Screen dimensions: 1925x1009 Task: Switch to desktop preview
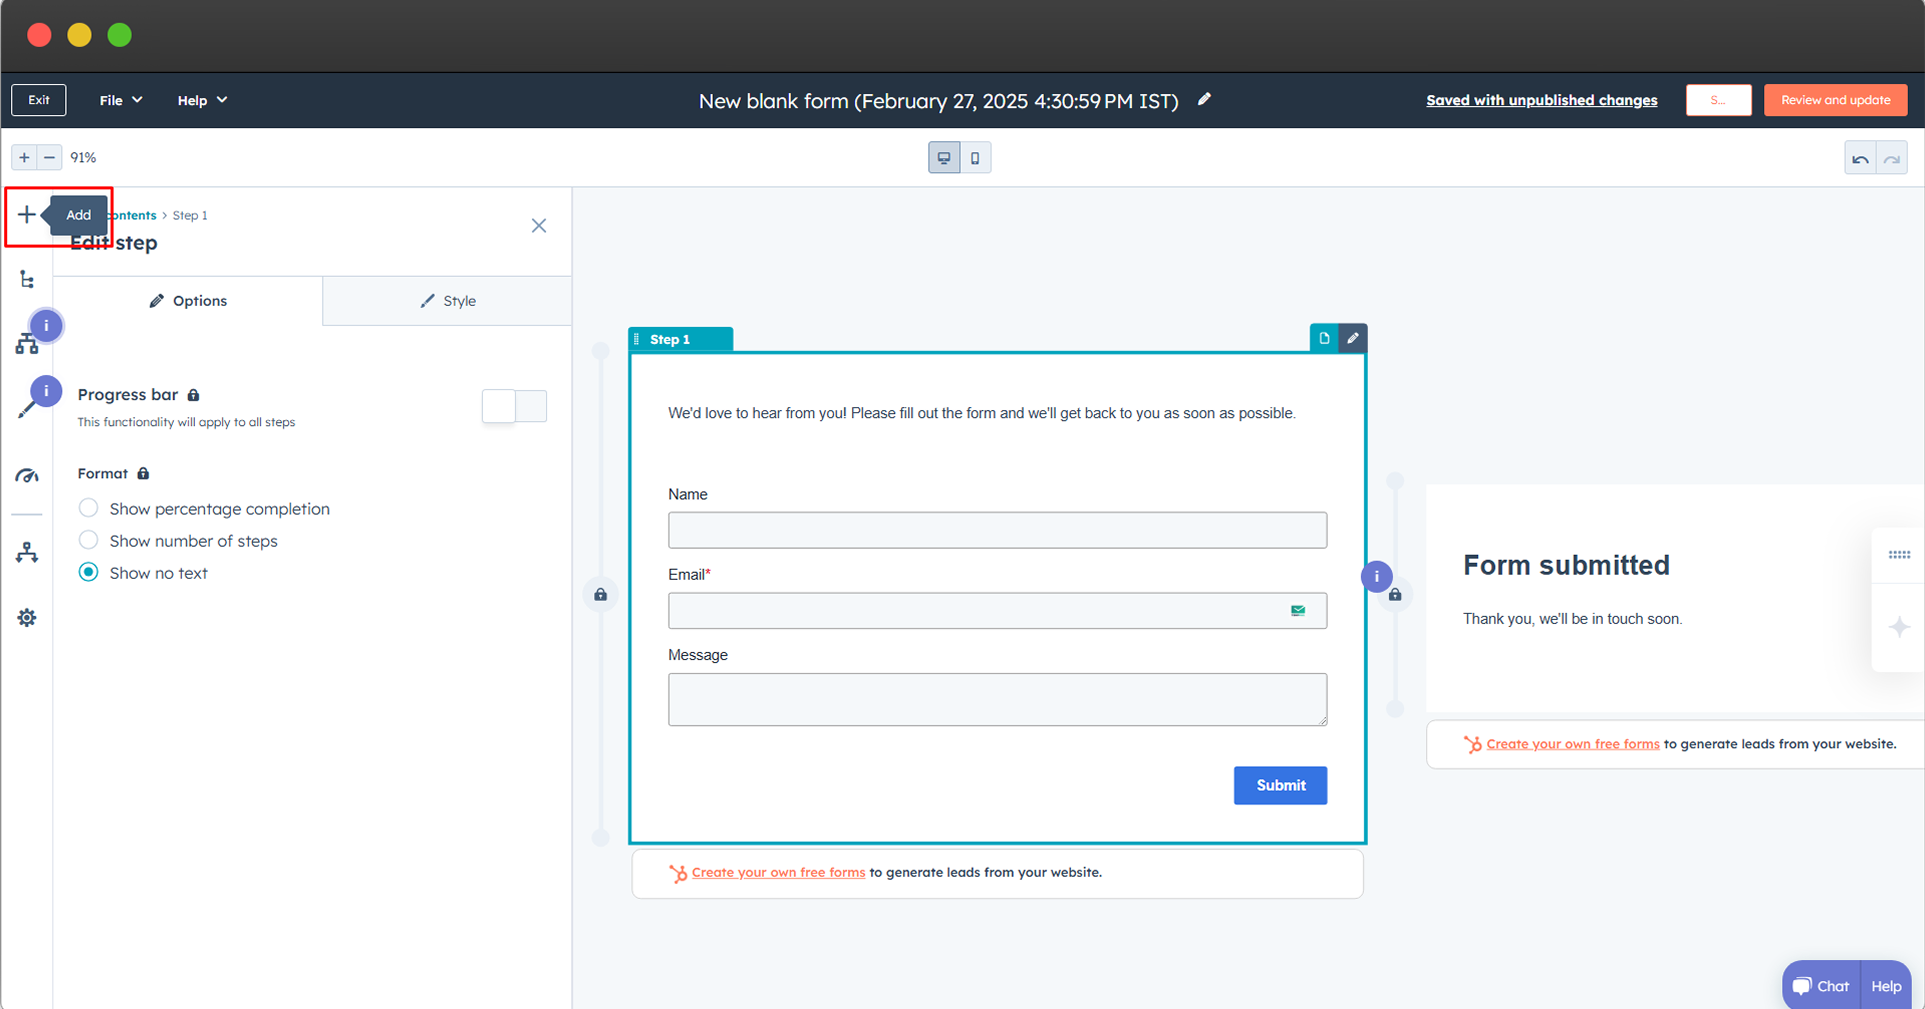[944, 158]
